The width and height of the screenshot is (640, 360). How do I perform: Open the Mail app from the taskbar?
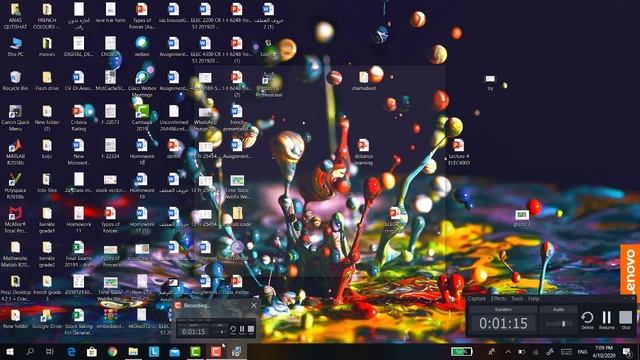pyautogui.click(x=175, y=351)
